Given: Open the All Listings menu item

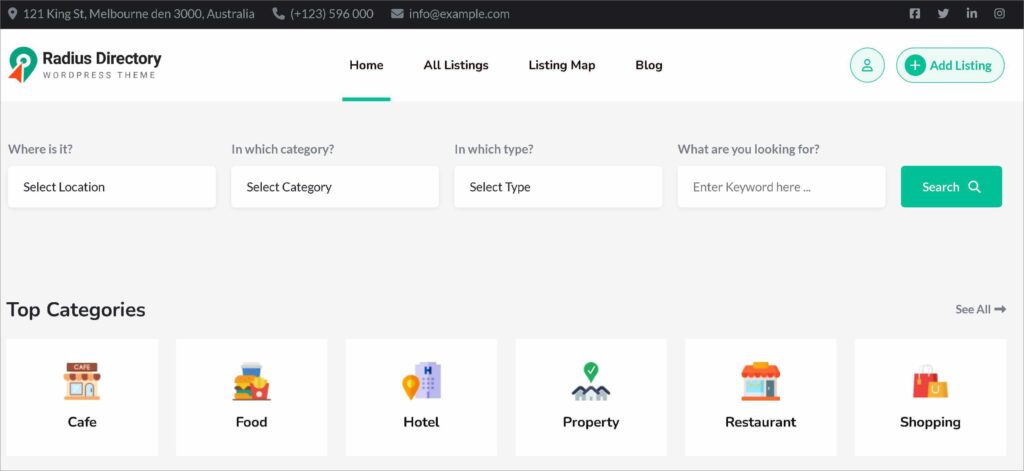Looking at the screenshot, I should coord(456,65).
